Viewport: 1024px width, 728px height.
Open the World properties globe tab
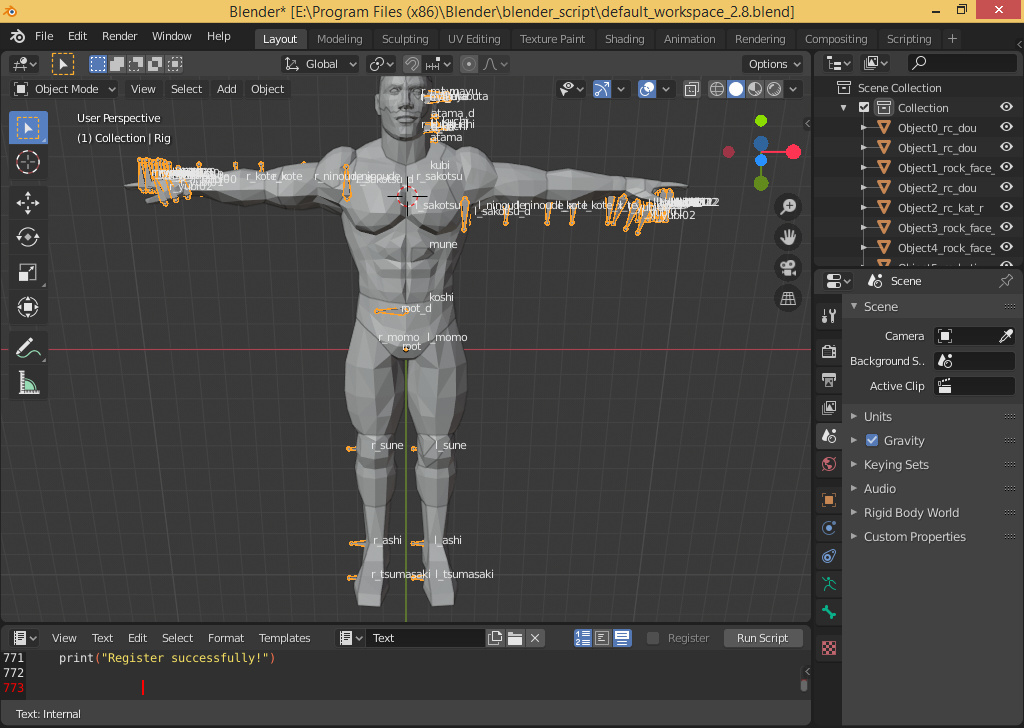click(829, 464)
